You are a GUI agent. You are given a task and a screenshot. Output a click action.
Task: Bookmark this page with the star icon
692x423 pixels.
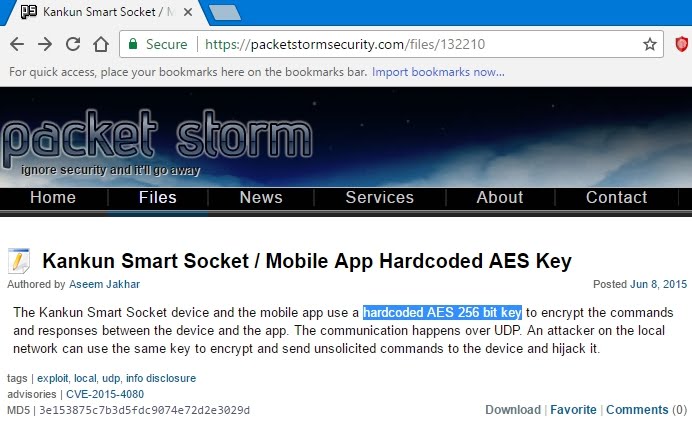pos(650,44)
